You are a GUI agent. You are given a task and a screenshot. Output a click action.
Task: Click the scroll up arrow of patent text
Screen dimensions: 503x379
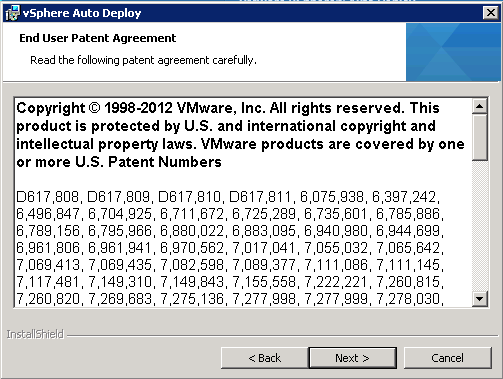coord(480,106)
